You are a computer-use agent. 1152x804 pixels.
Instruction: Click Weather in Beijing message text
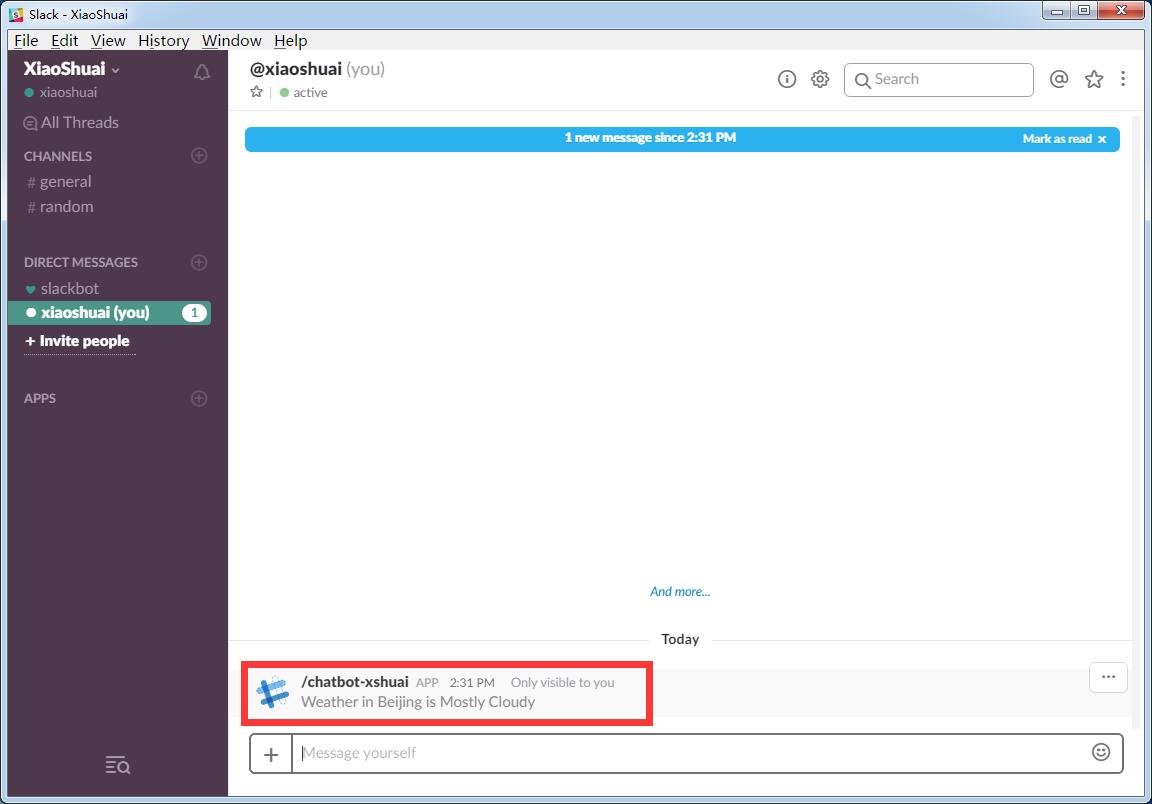coord(418,702)
